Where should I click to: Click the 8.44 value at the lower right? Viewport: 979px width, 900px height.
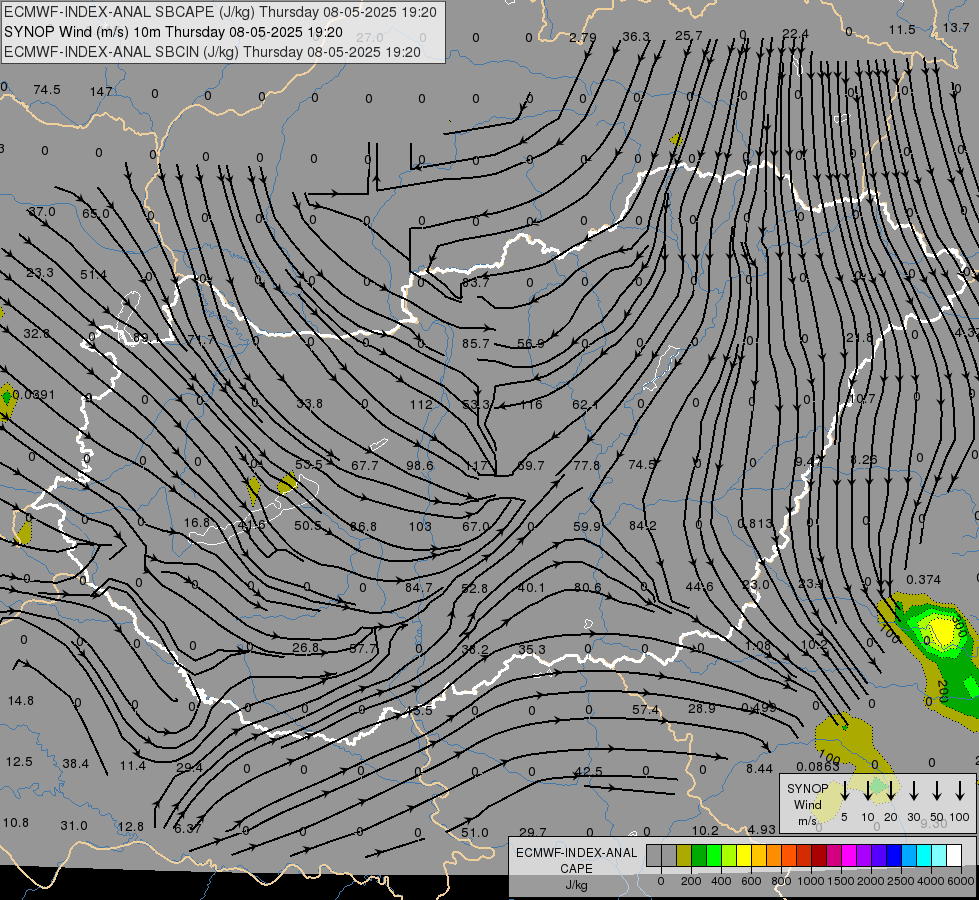click(759, 769)
